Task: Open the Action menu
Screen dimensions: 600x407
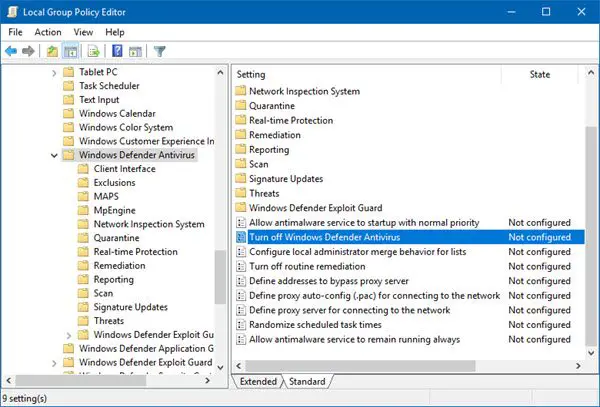Action: click(x=48, y=32)
